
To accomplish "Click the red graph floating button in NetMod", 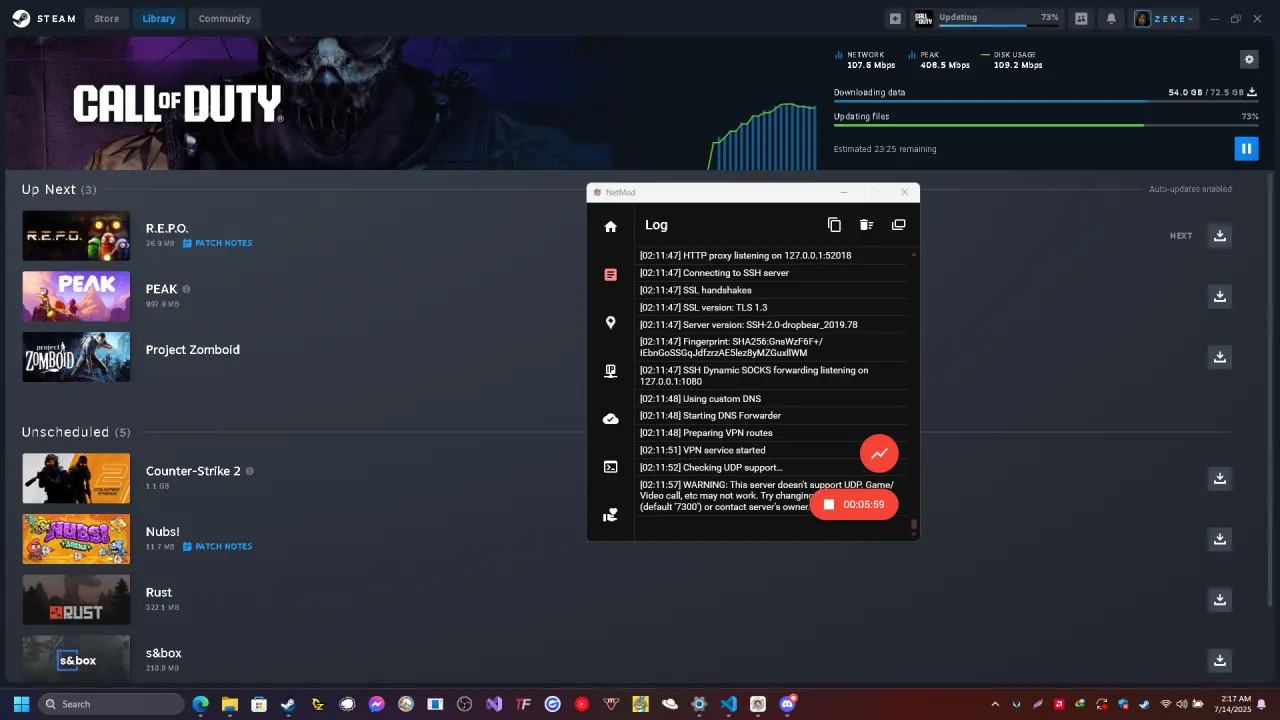I will tap(879, 453).
